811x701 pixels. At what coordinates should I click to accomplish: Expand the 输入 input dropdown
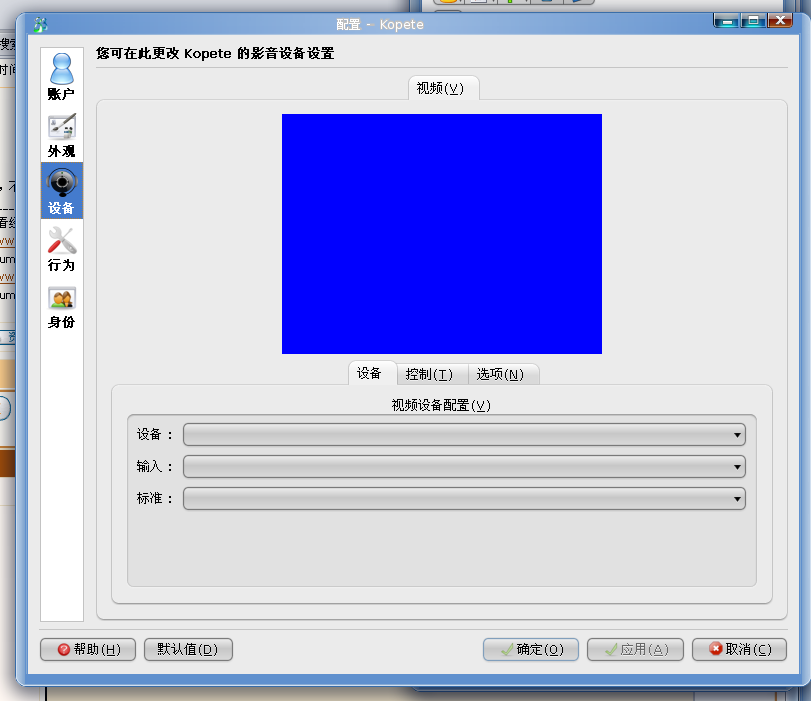click(464, 467)
